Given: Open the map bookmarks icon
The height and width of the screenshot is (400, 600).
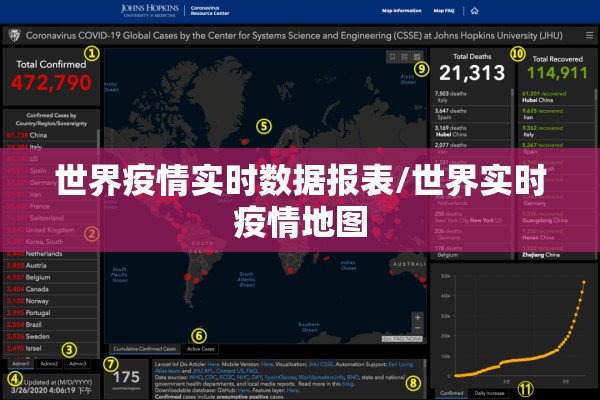Looking at the screenshot, I should 392,57.
